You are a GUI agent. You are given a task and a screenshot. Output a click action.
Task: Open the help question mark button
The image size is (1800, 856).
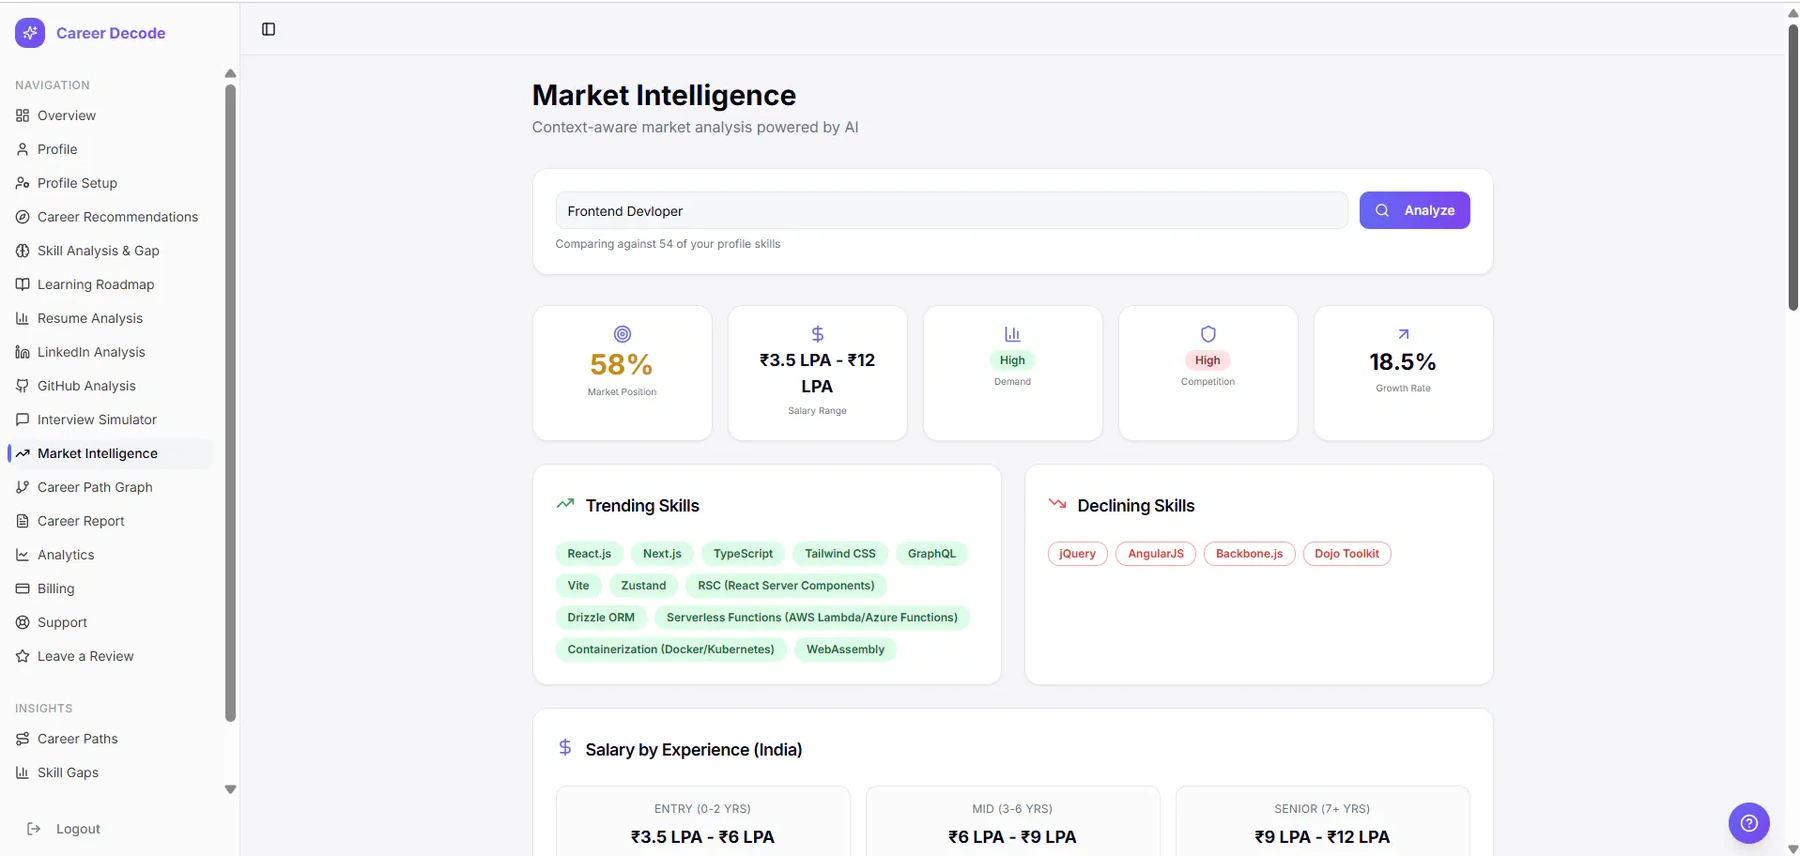click(1749, 823)
